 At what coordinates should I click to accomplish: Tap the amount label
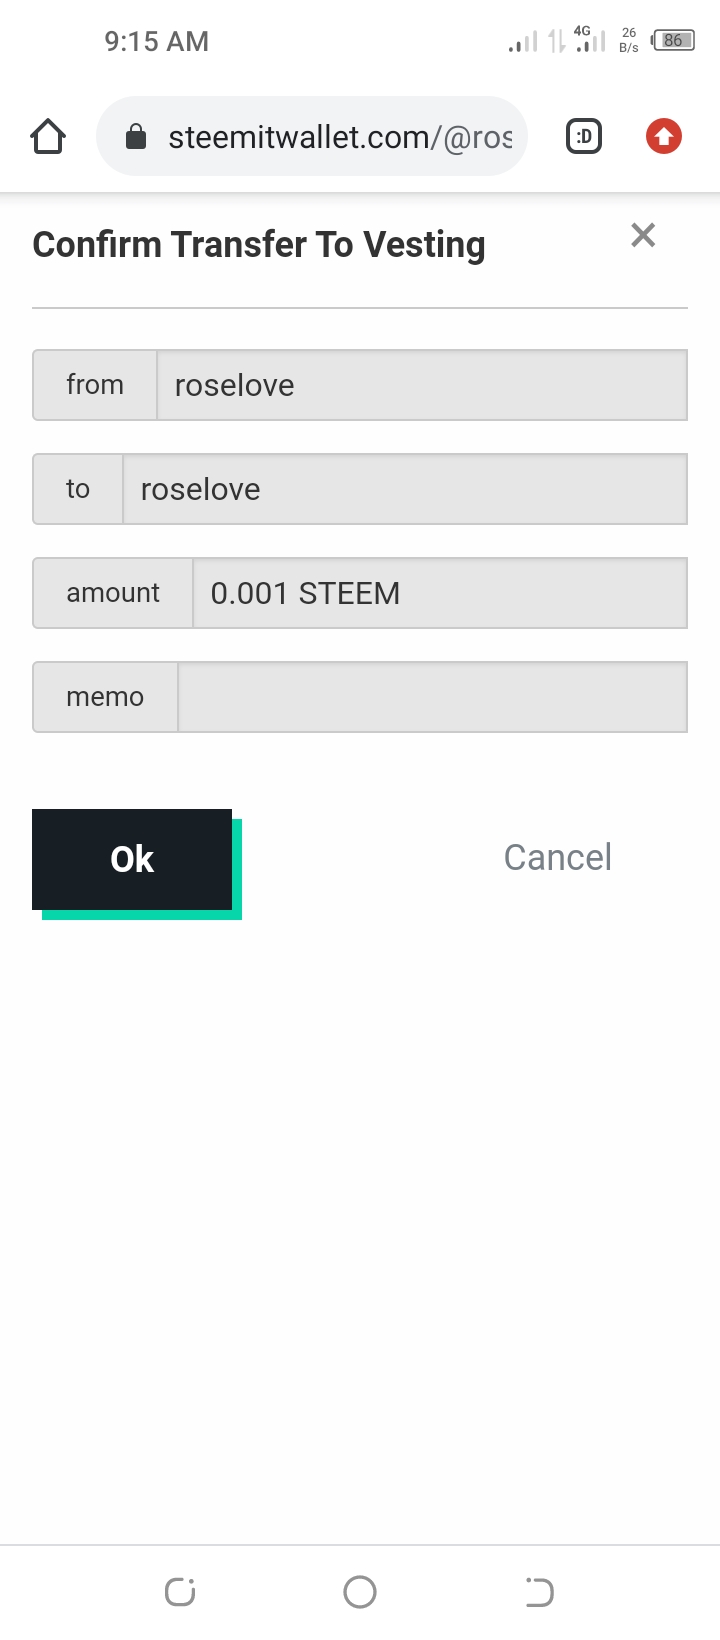point(113,593)
